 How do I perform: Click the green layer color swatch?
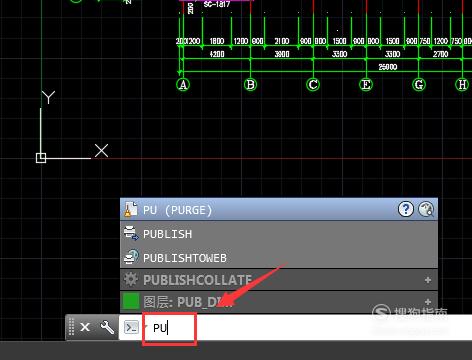click(x=131, y=301)
